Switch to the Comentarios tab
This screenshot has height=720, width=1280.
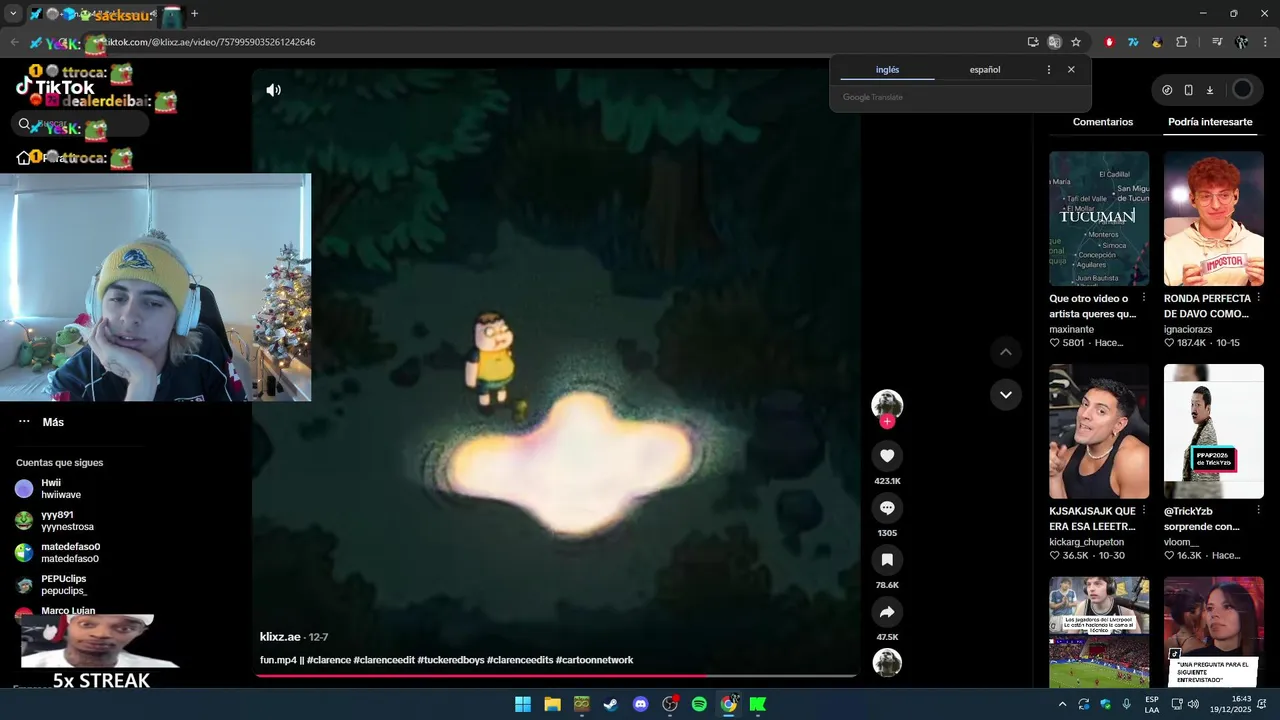pyautogui.click(x=1103, y=122)
